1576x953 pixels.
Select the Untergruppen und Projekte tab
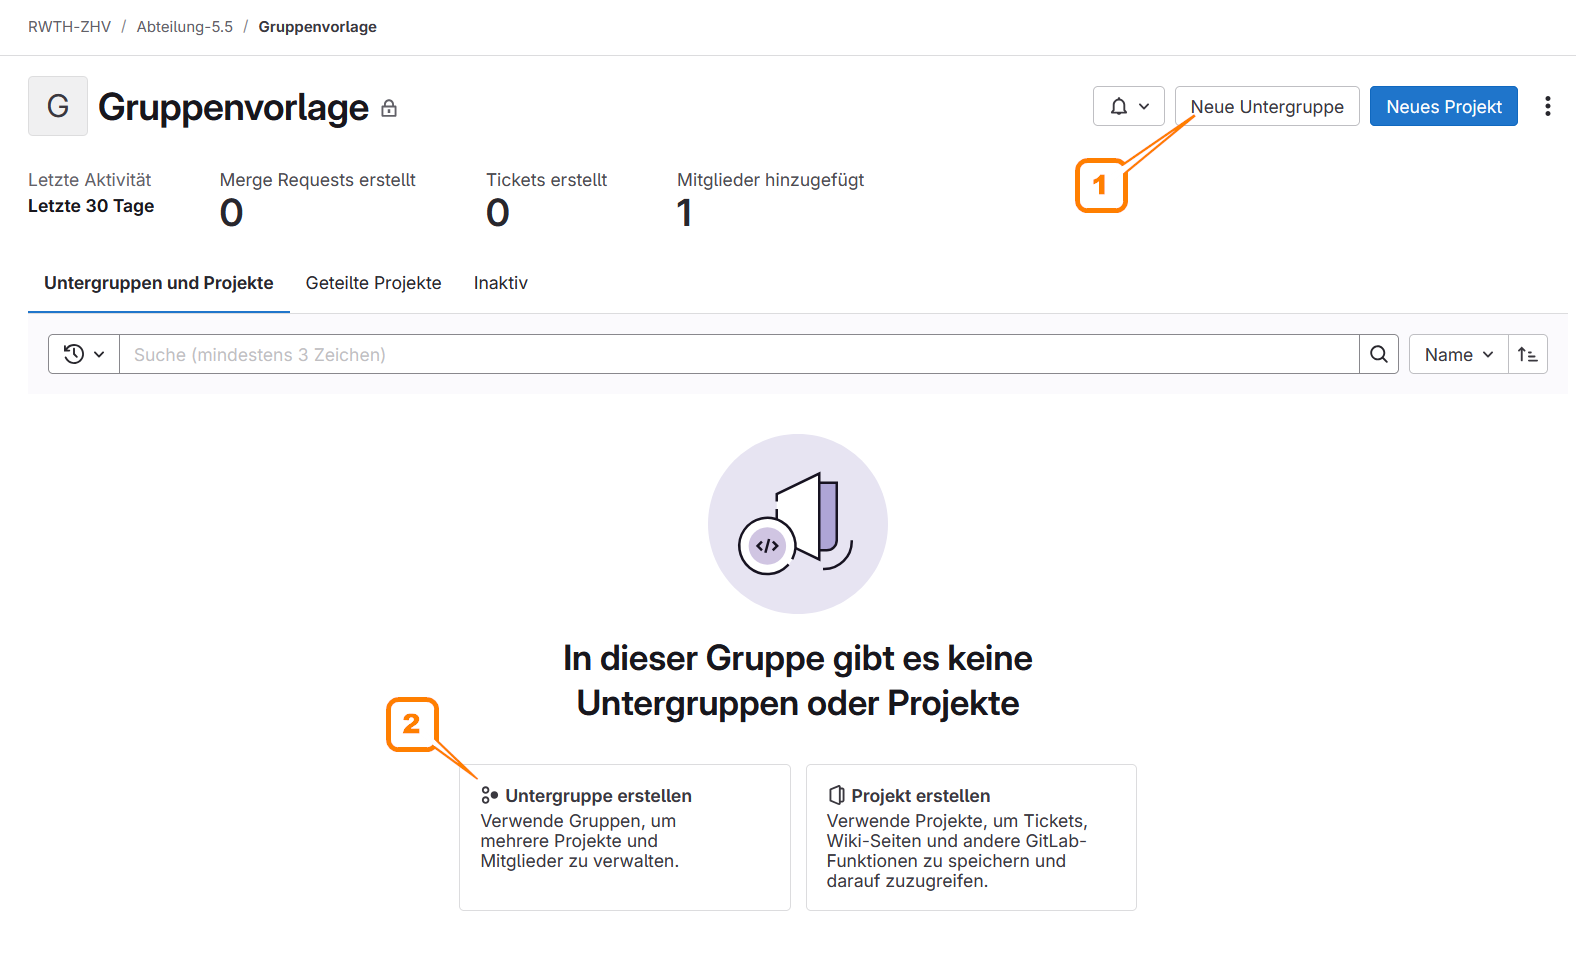(159, 283)
